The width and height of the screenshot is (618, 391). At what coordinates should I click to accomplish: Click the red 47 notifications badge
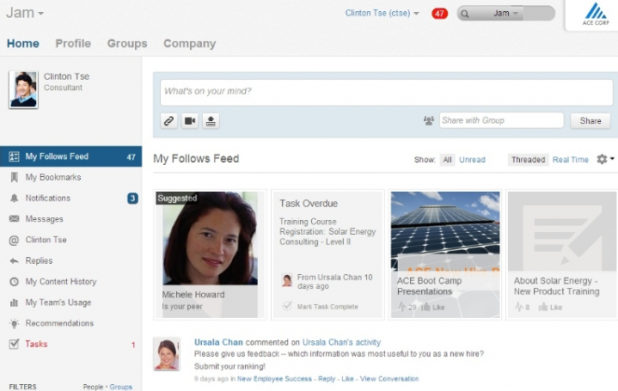pyautogui.click(x=439, y=13)
